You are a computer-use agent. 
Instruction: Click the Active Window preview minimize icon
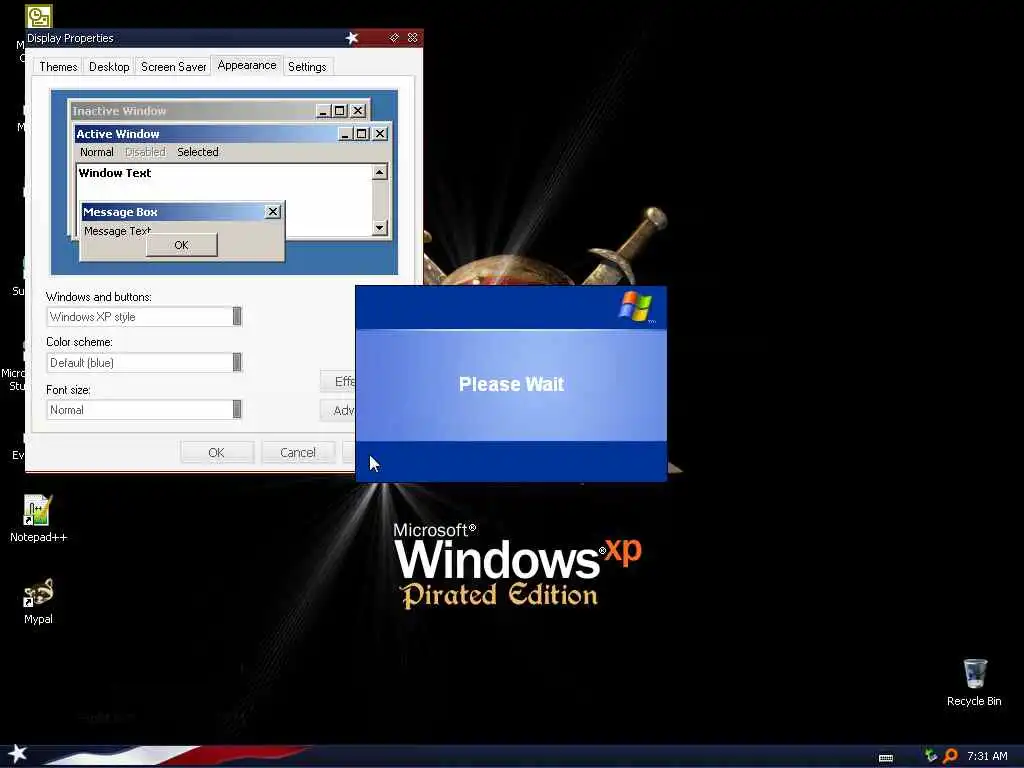(345, 134)
